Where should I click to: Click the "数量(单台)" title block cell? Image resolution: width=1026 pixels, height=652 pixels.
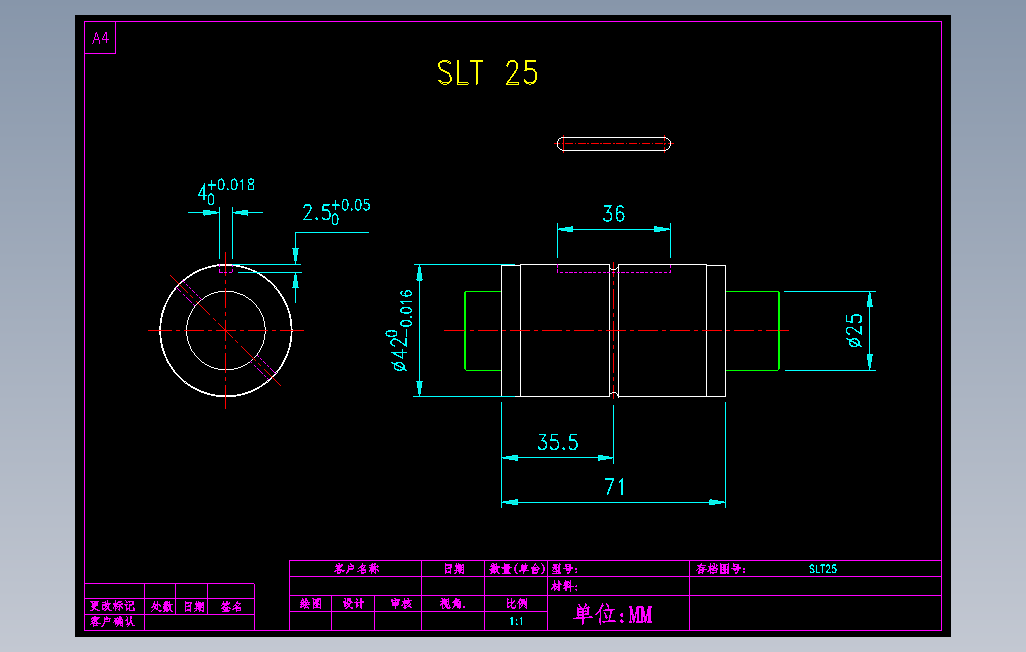click(x=517, y=569)
